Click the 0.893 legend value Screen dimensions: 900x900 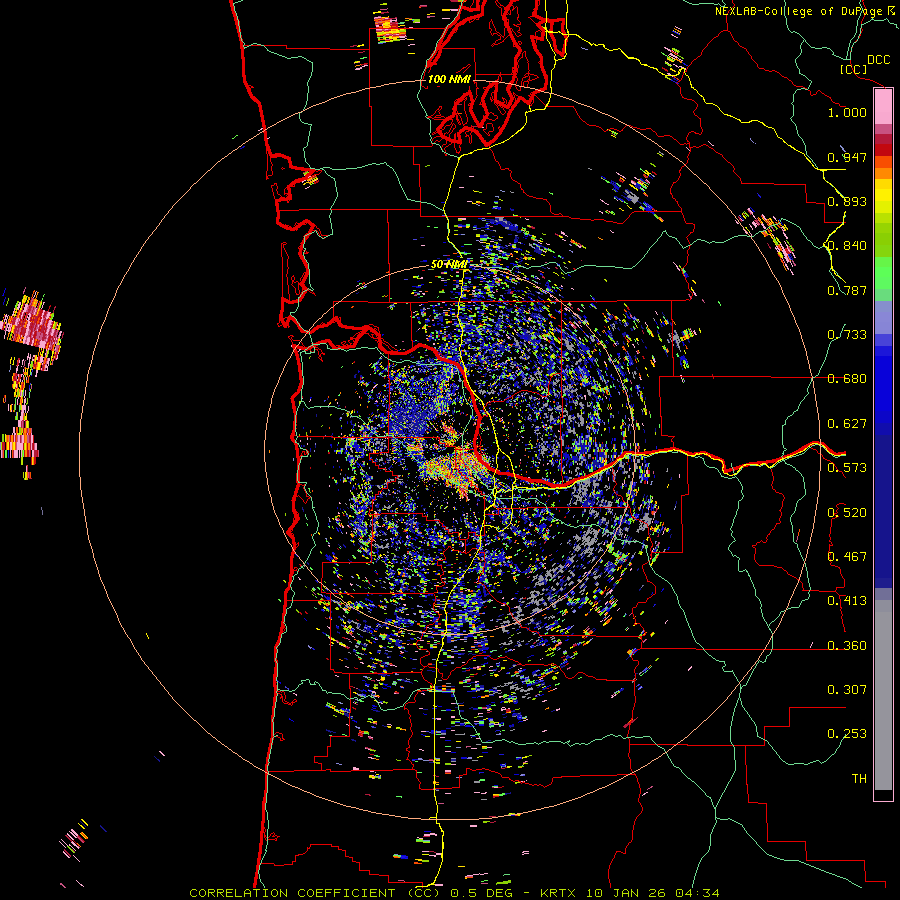click(847, 201)
